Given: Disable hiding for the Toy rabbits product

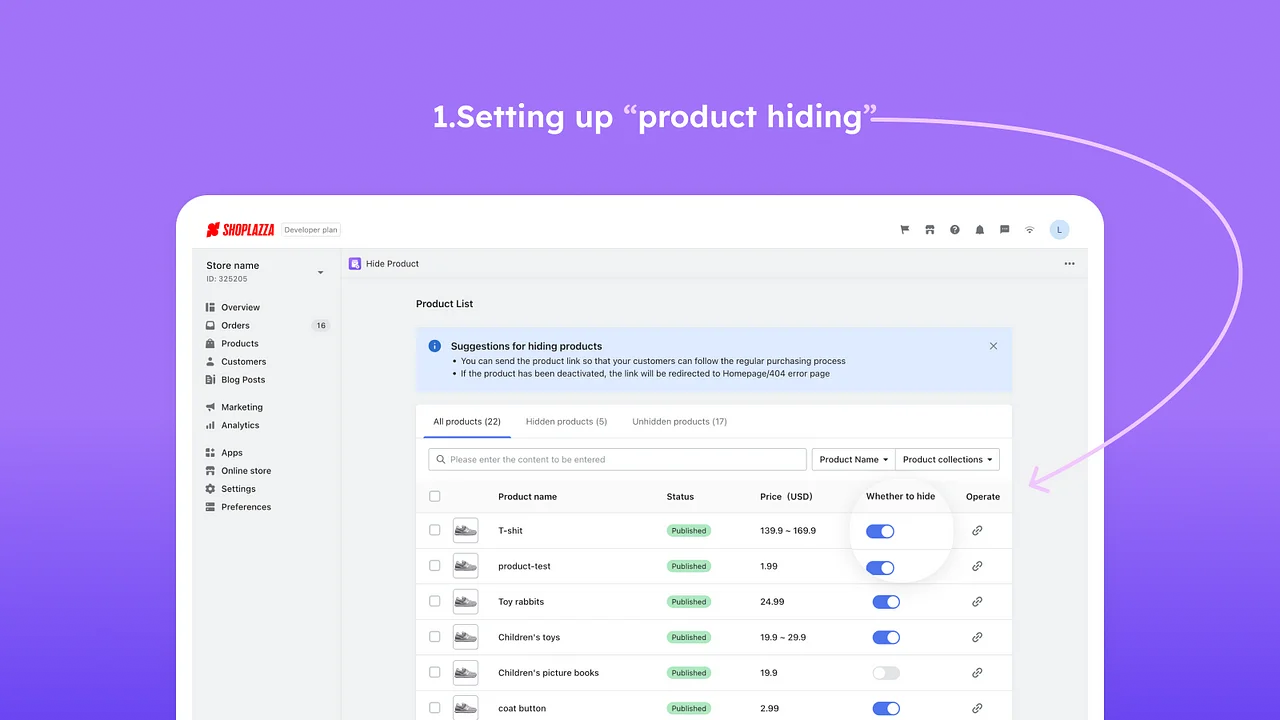Looking at the screenshot, I should pos(886,601).
